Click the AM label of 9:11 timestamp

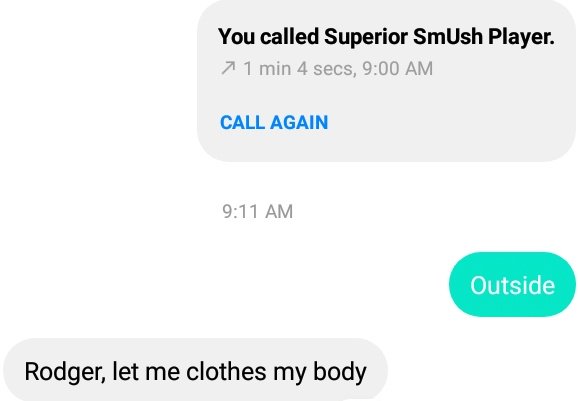coord(279,212)
